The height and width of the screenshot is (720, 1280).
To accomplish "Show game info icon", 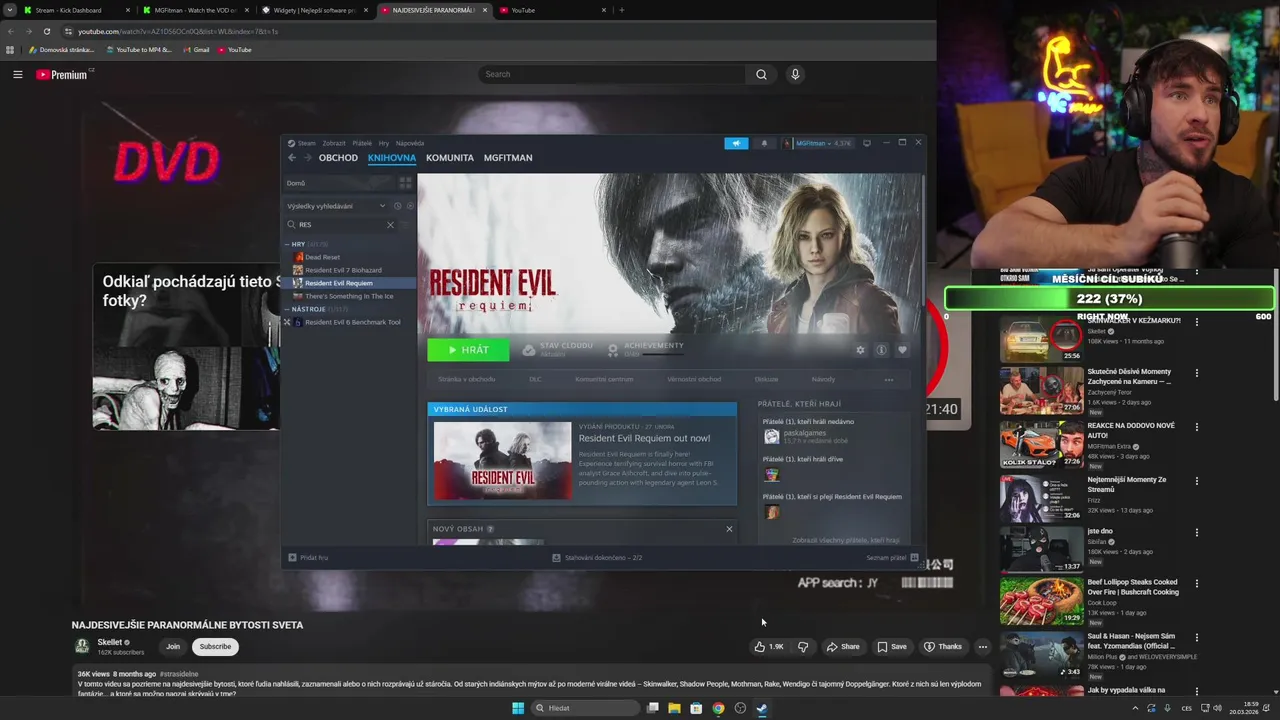I will click(x=881, y=350).
